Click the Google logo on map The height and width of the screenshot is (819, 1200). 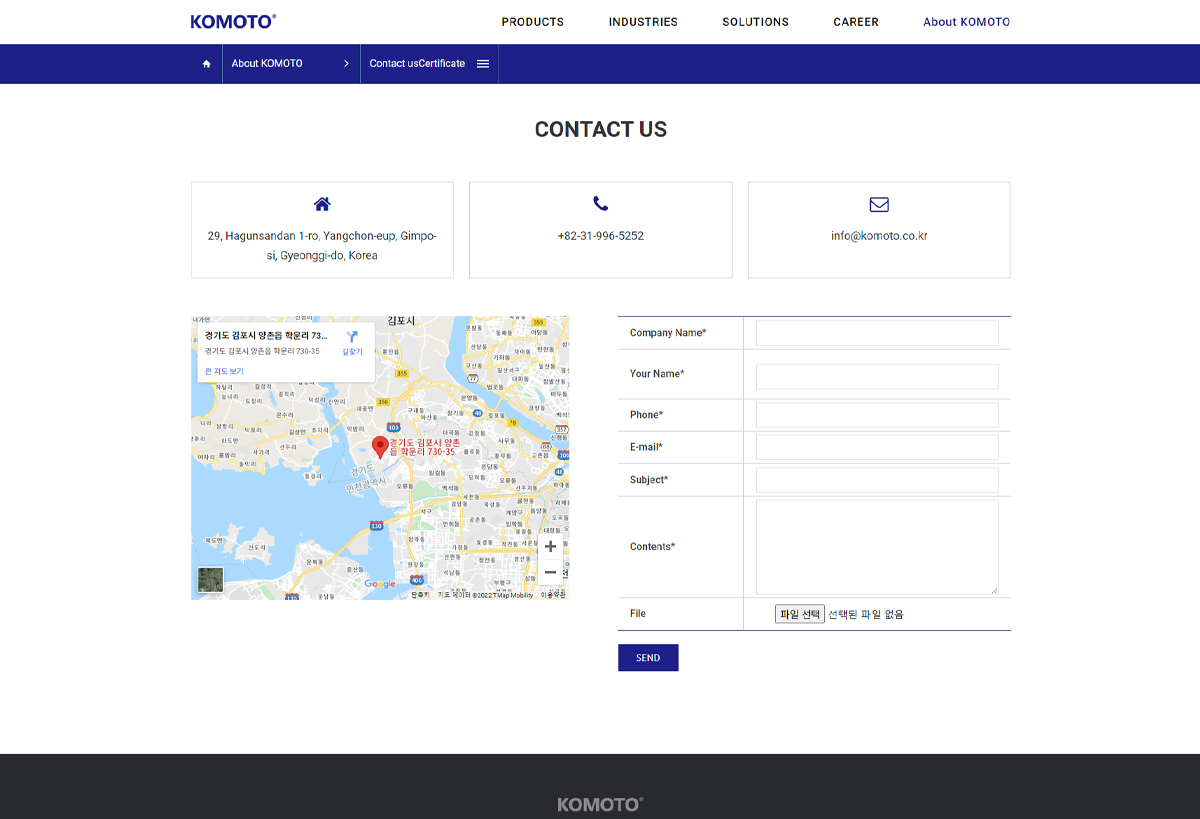coord(380,584)
